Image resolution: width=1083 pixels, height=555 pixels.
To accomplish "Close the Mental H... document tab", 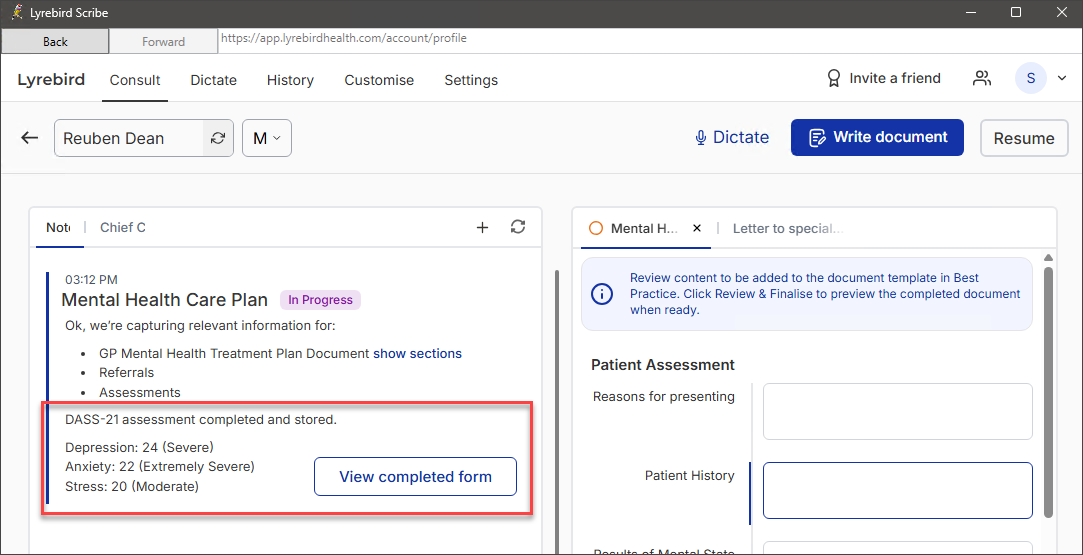I will (x=697, y=228).
